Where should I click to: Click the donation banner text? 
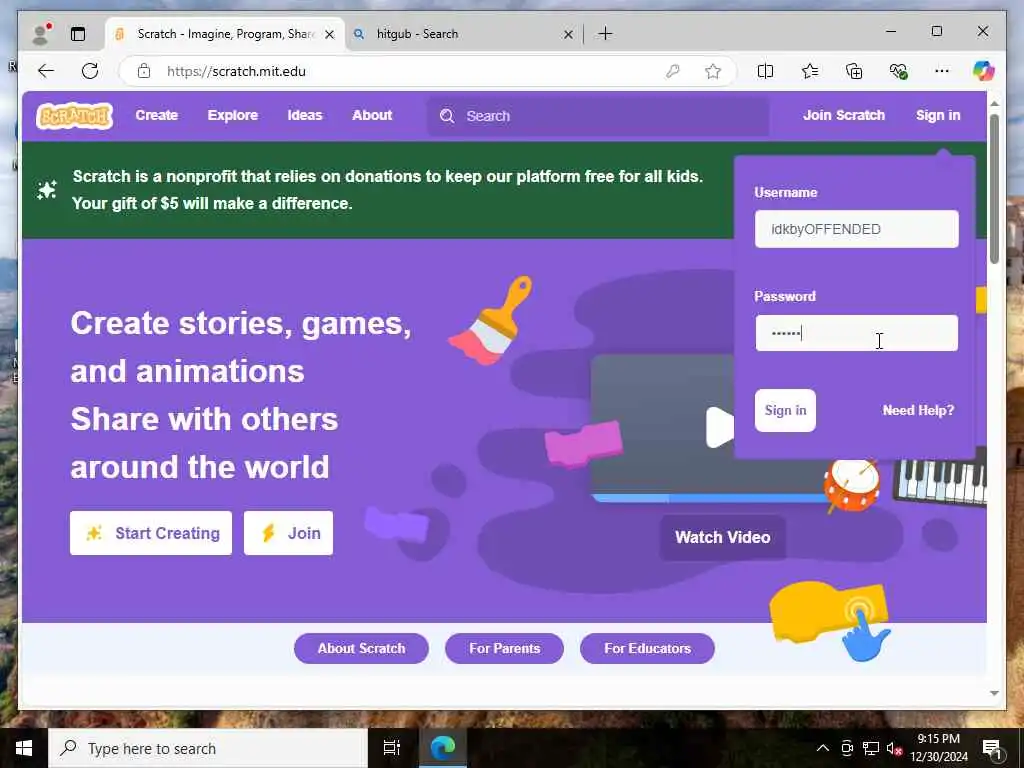[387, 190]
